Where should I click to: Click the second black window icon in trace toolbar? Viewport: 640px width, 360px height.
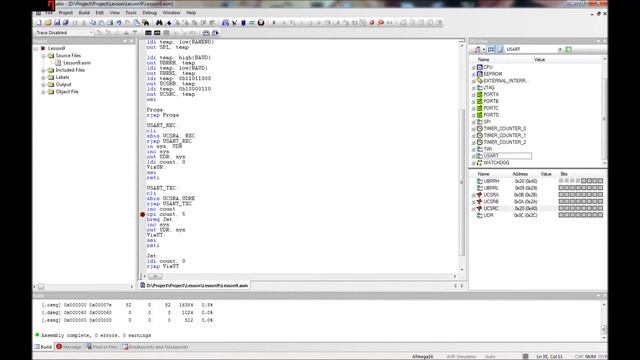tap(157, 33)
